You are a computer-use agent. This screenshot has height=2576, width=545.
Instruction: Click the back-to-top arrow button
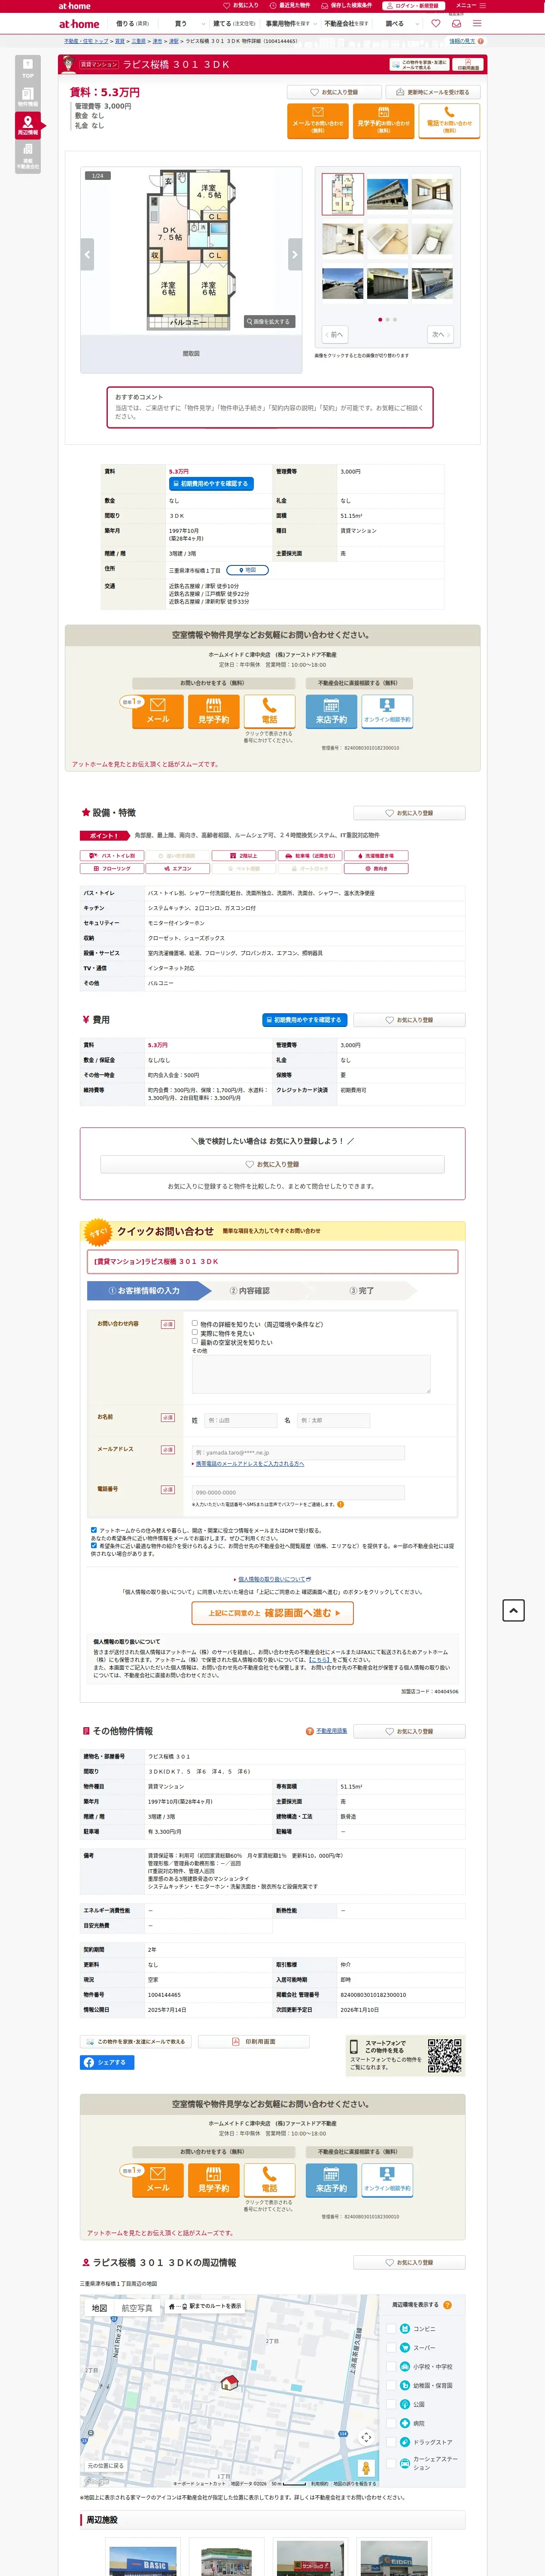(x=513, y=1610)
